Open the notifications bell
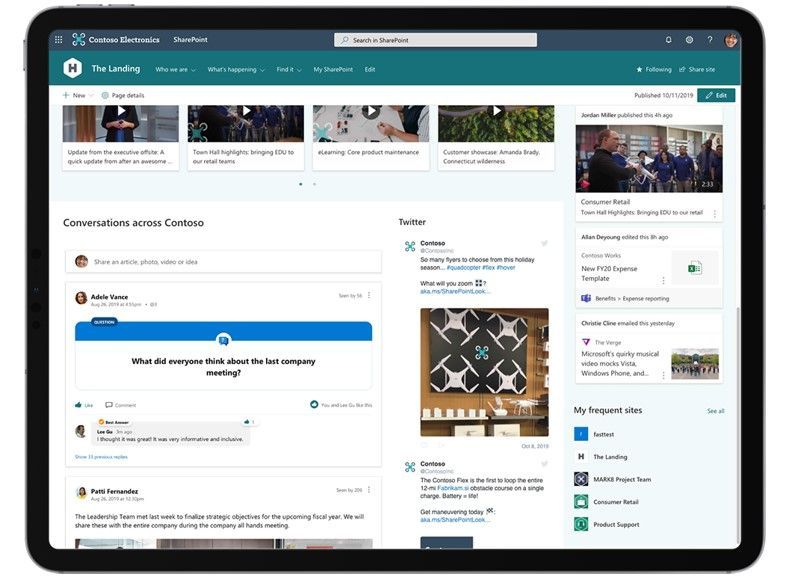The image size is (789, 578). coord(668,40)
